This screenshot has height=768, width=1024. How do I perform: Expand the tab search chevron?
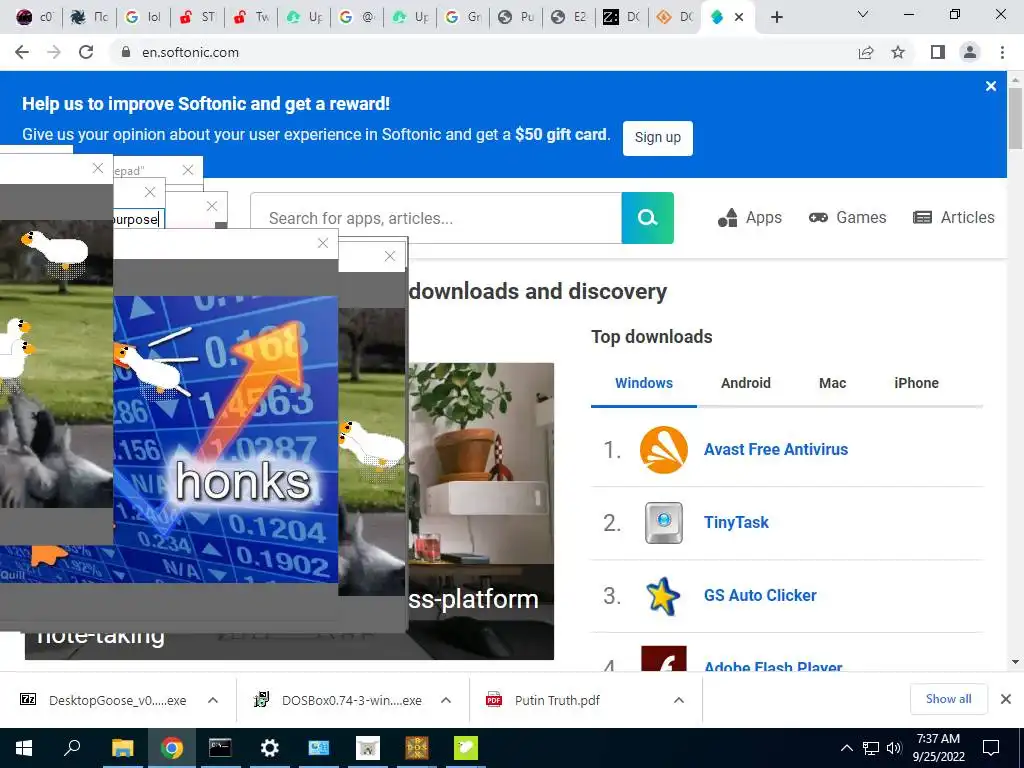[863, 14]
